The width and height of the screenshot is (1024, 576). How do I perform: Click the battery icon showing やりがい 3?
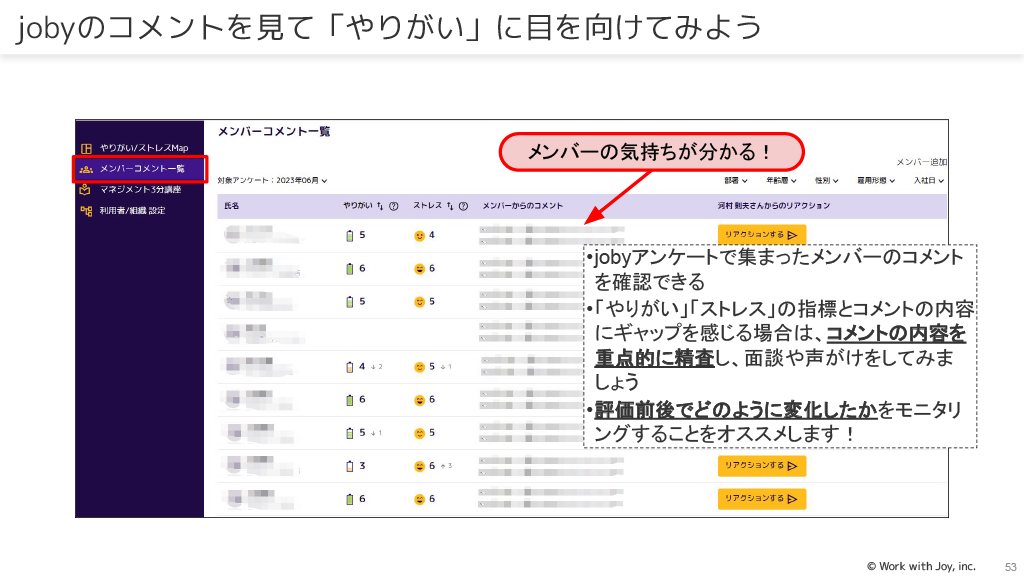click(x=350, y=466)
